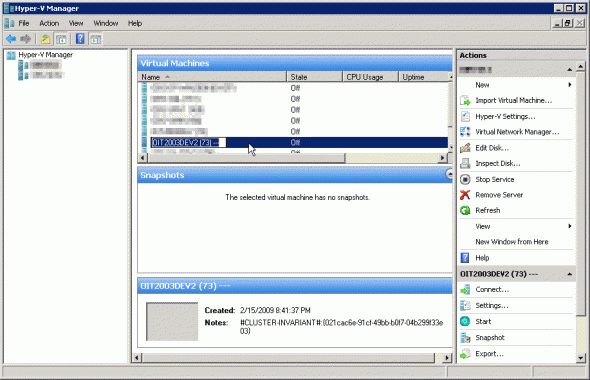Open the Help menu
Image resolution: width=590 pixels, height=380 pixels.
coord(135,23)
